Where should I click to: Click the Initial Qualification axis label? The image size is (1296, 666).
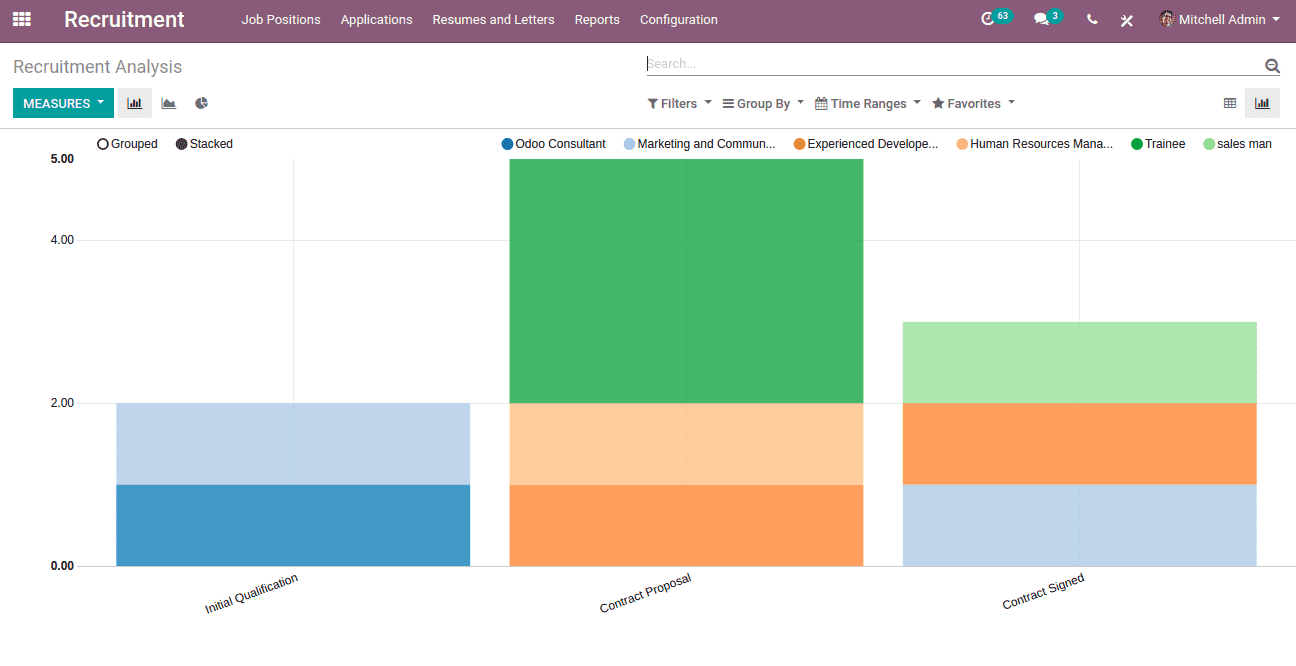tap(252, 594)
